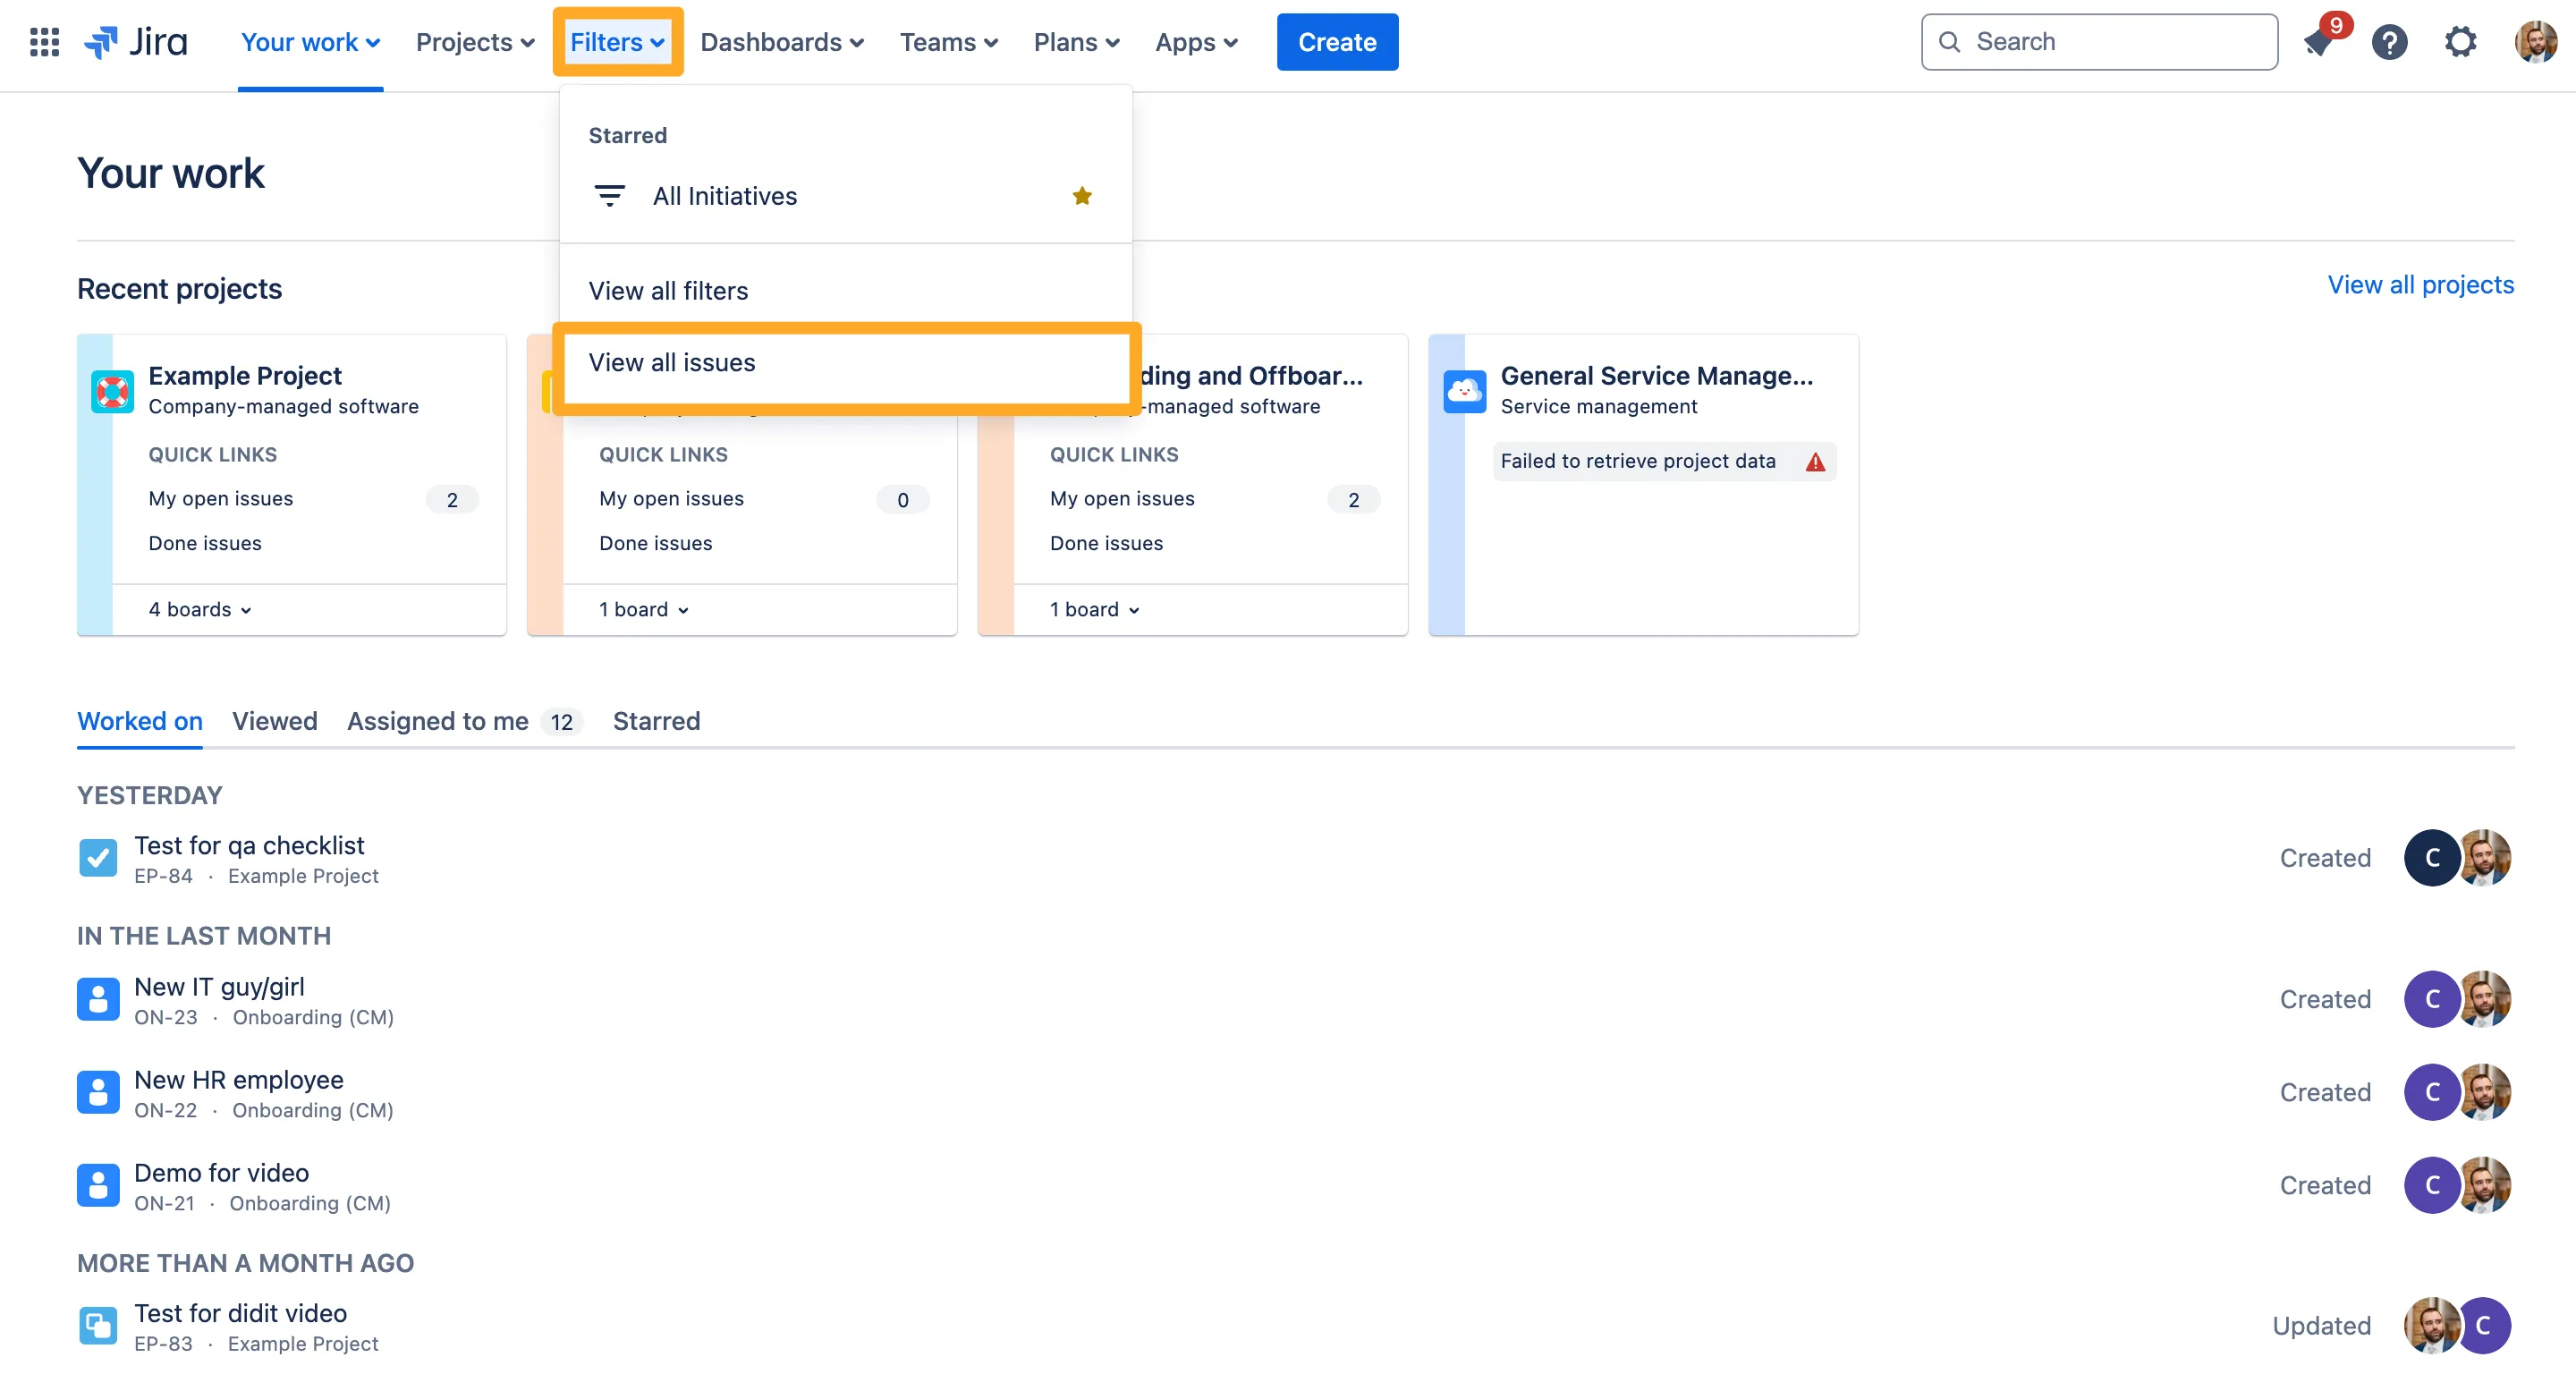Switch to the Worked on tab
Viewport: 2576px width, 1374px height.
click(x=140, y=721)
